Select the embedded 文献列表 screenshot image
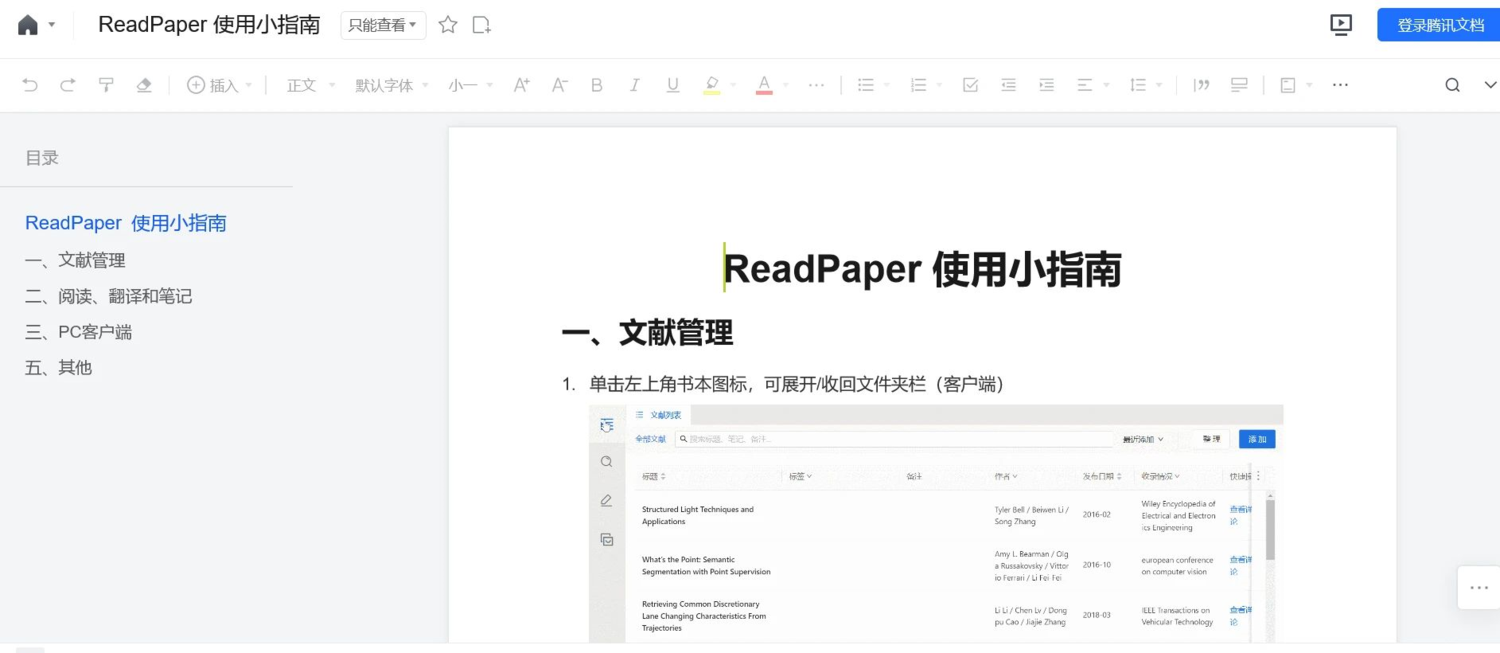Viewport: 1500px width, 653px height. 936,524
